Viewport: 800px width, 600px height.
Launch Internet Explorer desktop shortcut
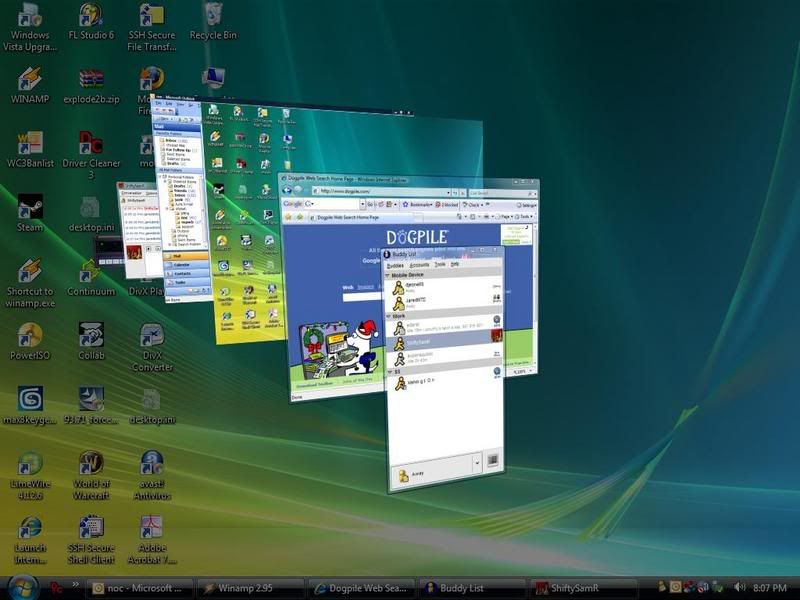[x=30, y=541]
